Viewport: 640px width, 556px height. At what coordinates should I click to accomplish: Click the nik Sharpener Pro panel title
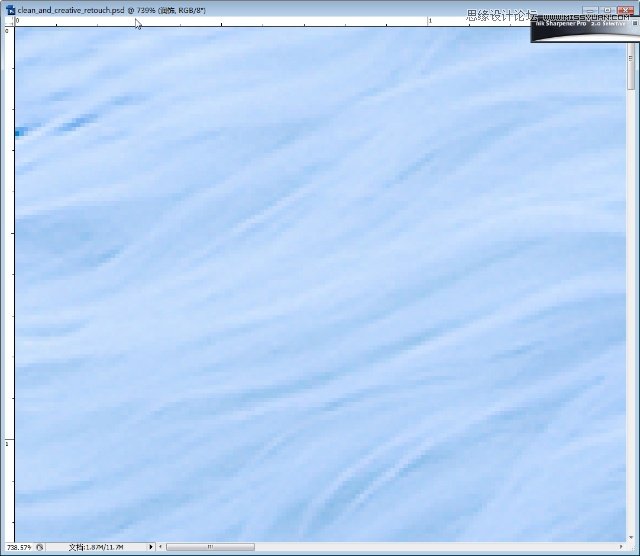(580, 24)
